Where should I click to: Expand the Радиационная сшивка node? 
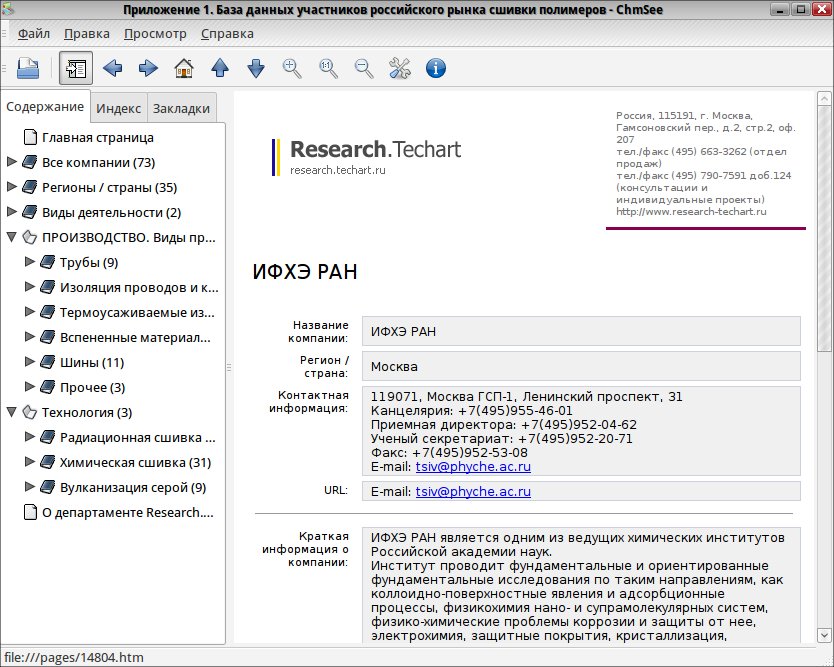(x=30, y=437)
